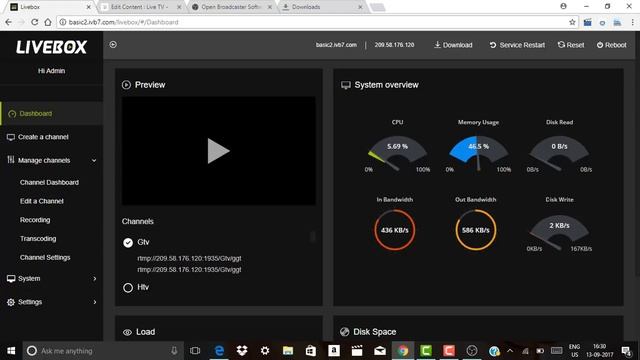
Task: Click the Manage channels sliders icon
Action: [x=11, y=160]
